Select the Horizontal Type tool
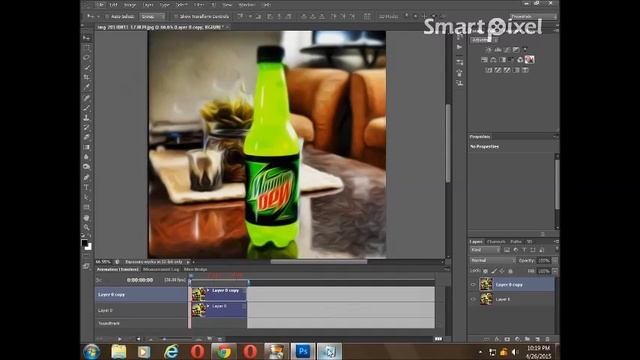The width and height of the screenshot is (640, 360). pyautogui.click(x=86, y=187)
